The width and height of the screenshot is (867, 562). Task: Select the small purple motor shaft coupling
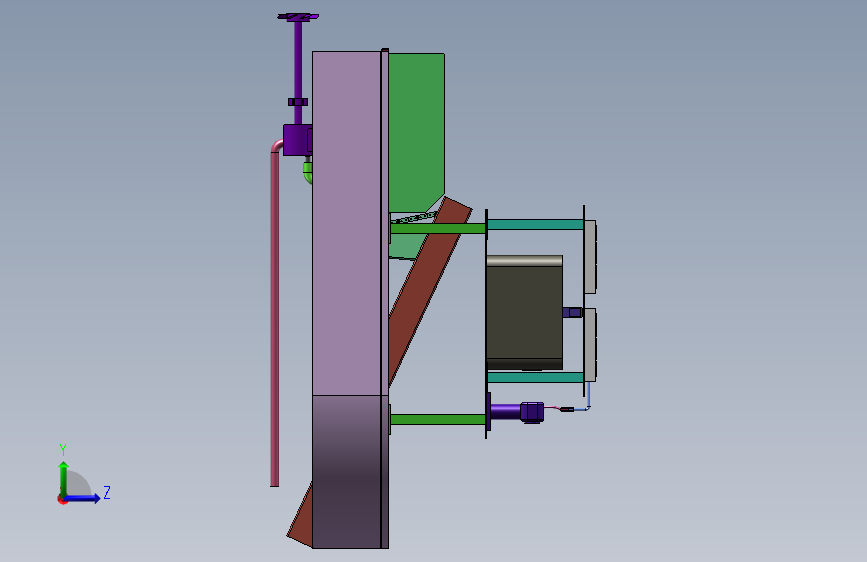click(x=573, y=313)
